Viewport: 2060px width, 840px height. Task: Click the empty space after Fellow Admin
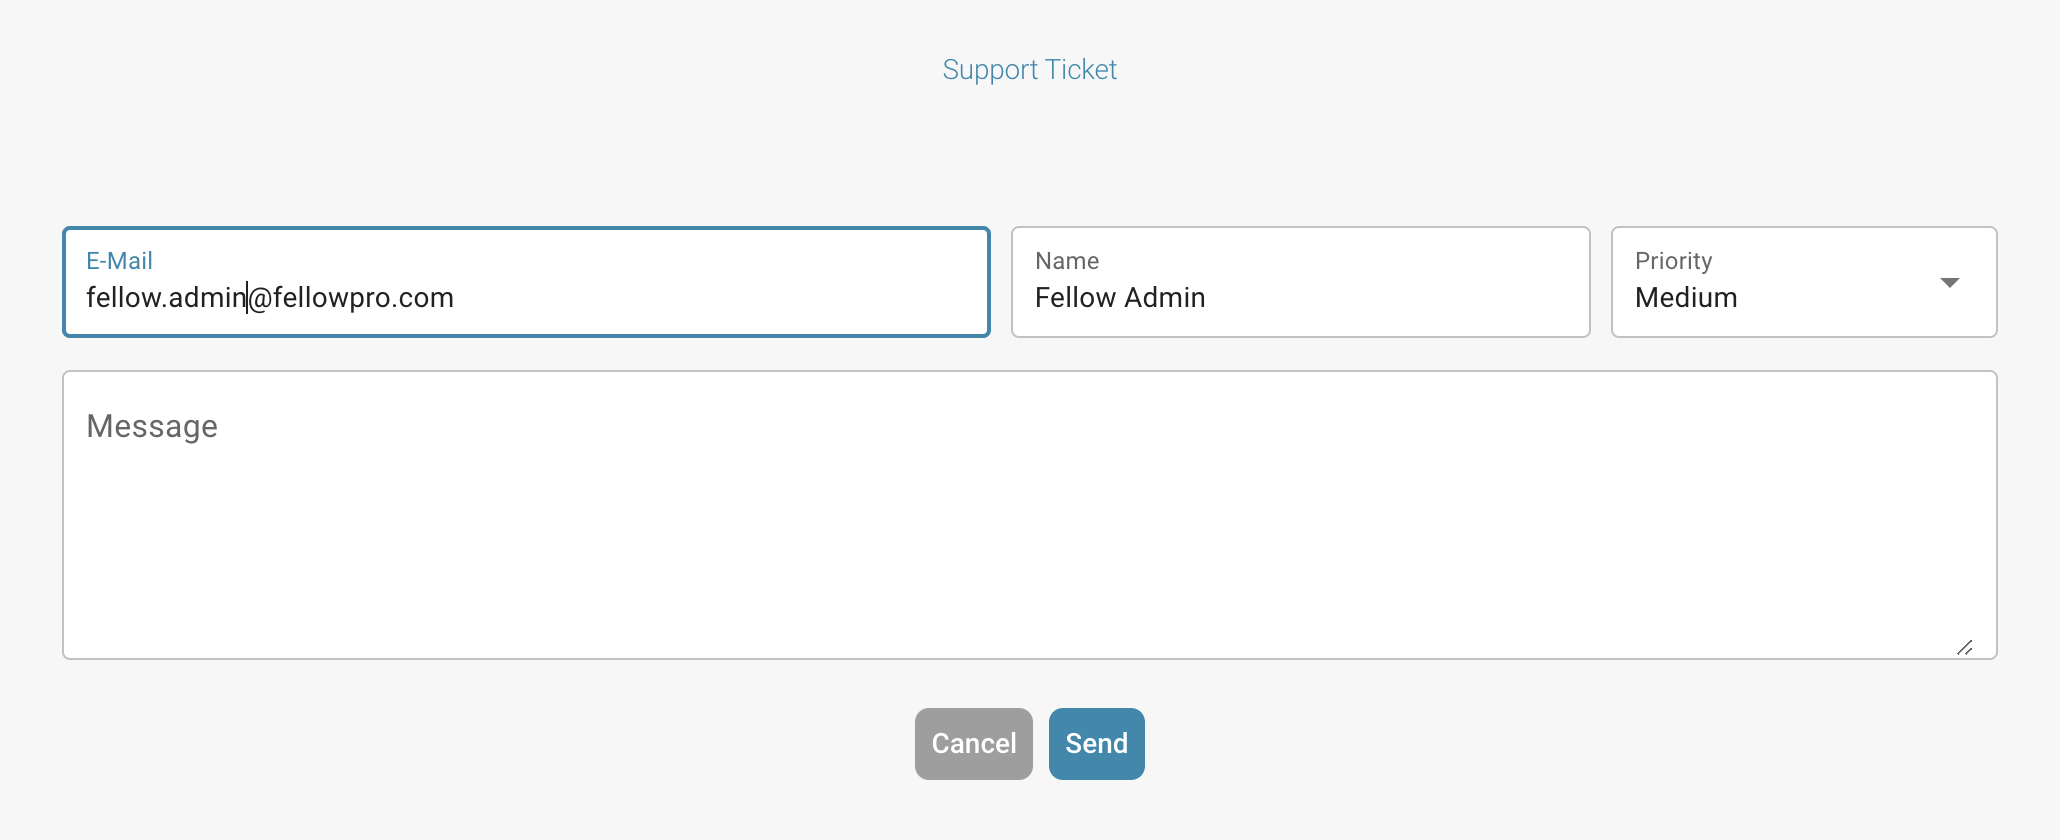[1420, 298]
